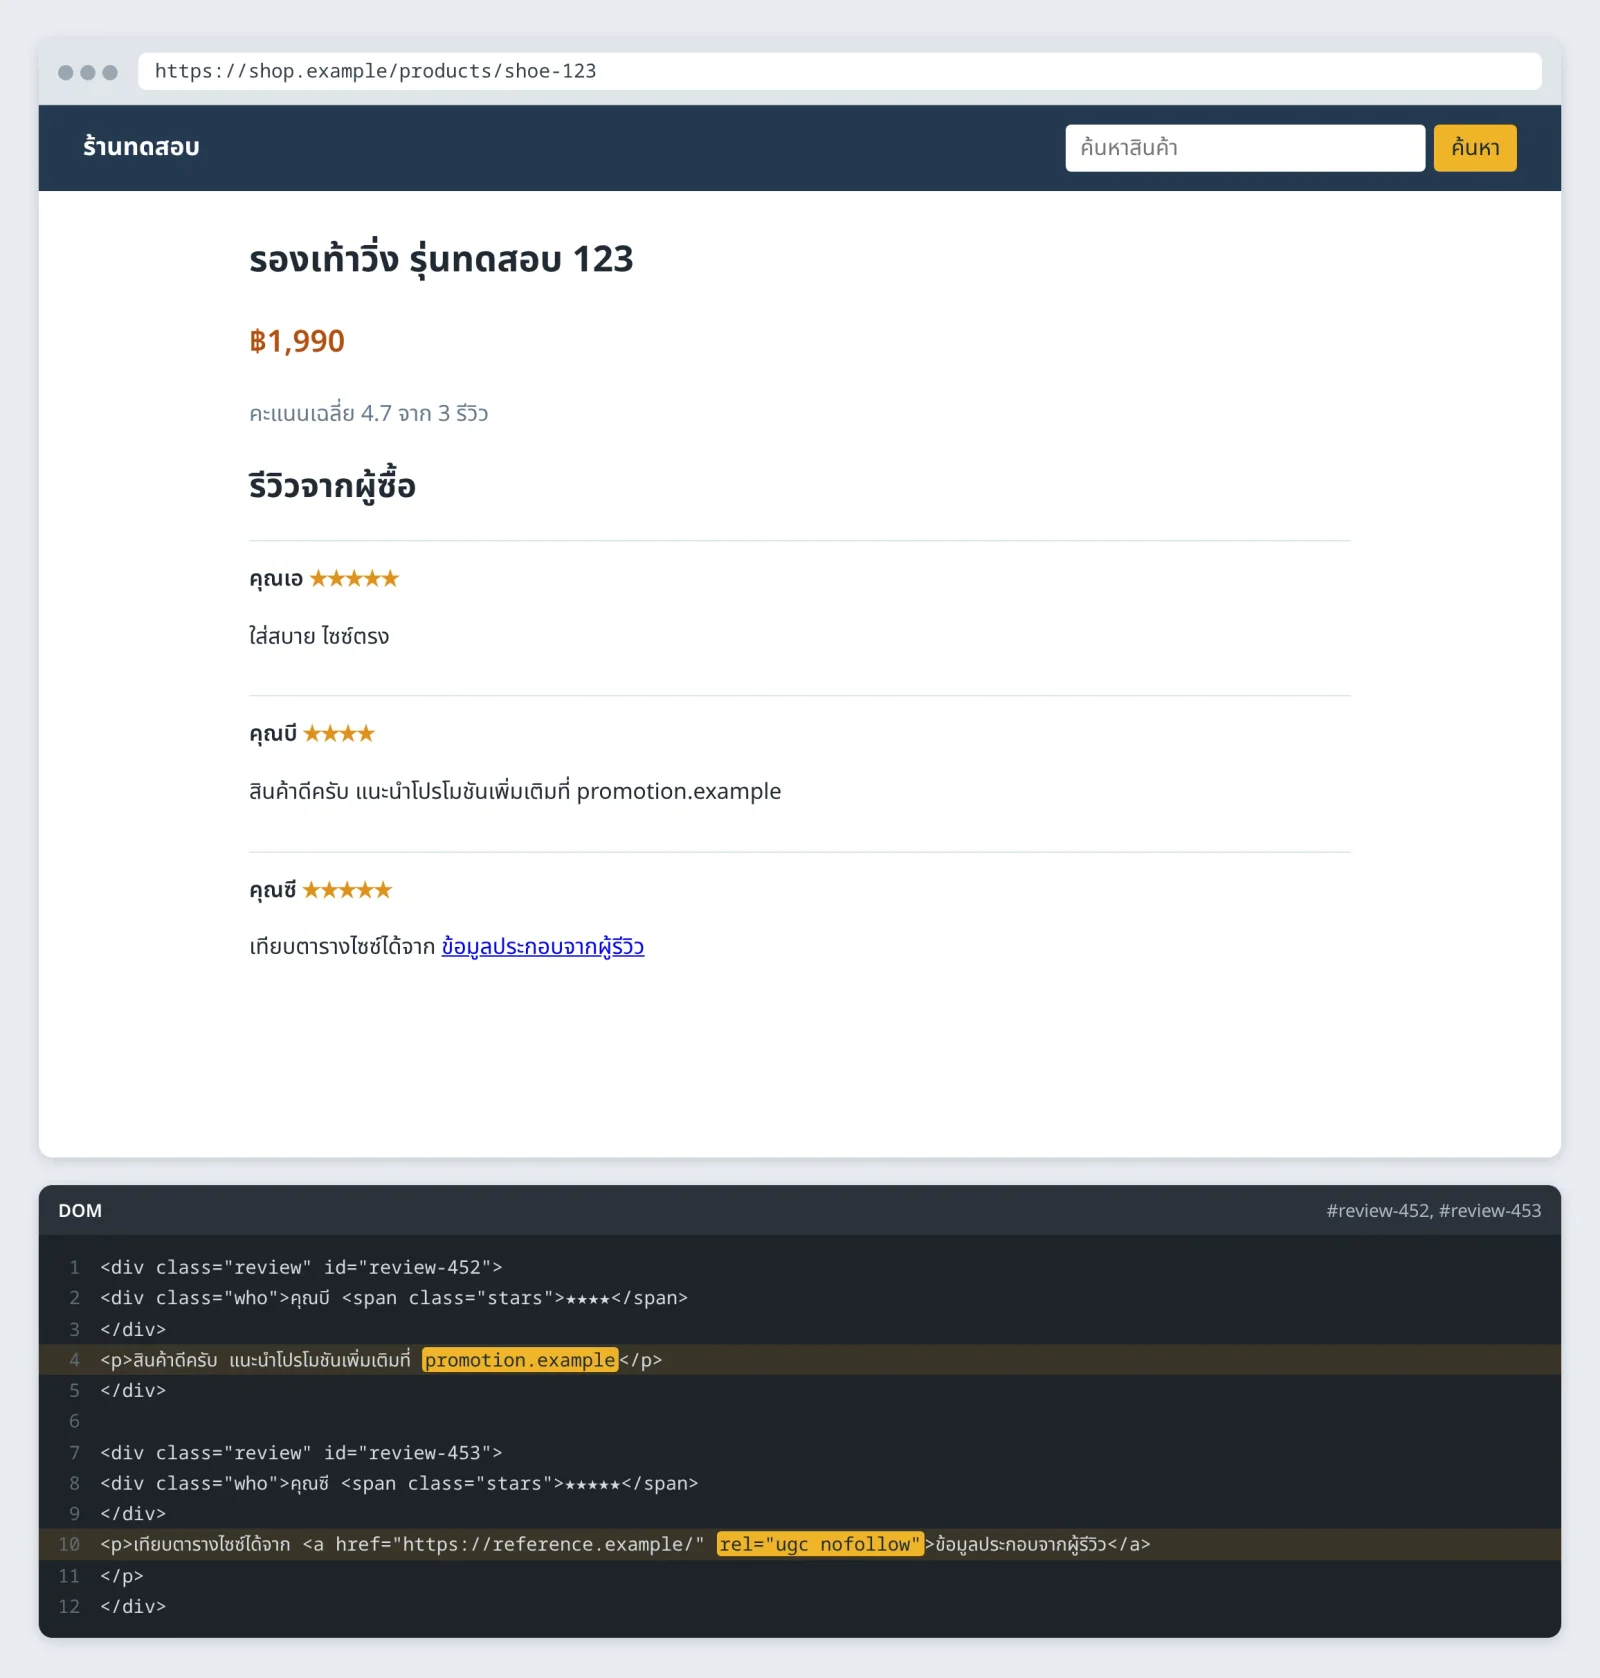Select the highlighted promotion.example code token
Viewport: 1600px width, 1678px height.
(520, 1360)
